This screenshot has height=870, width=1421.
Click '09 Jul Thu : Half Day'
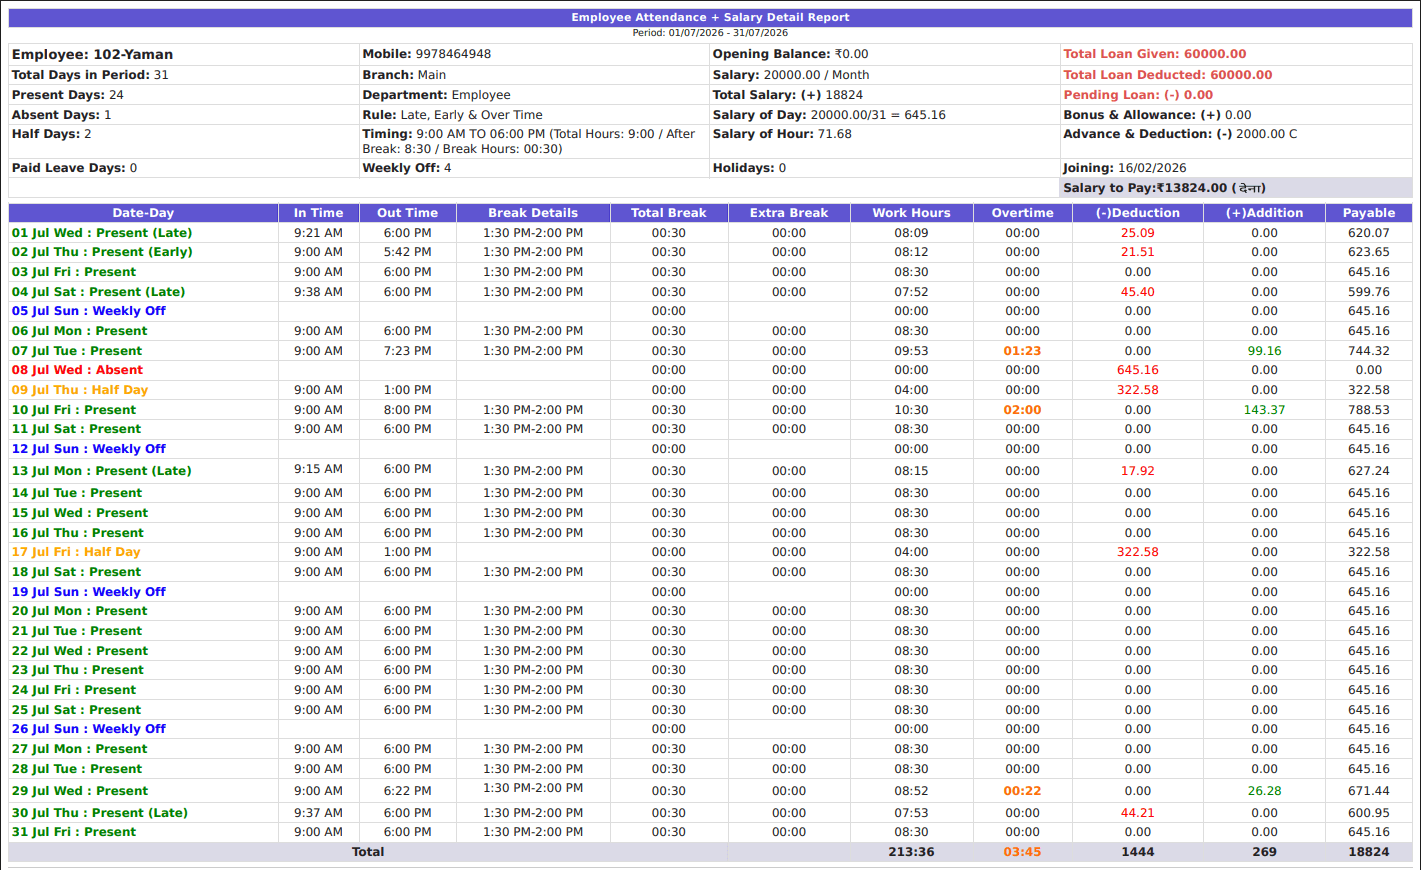(x=80, y=390)
